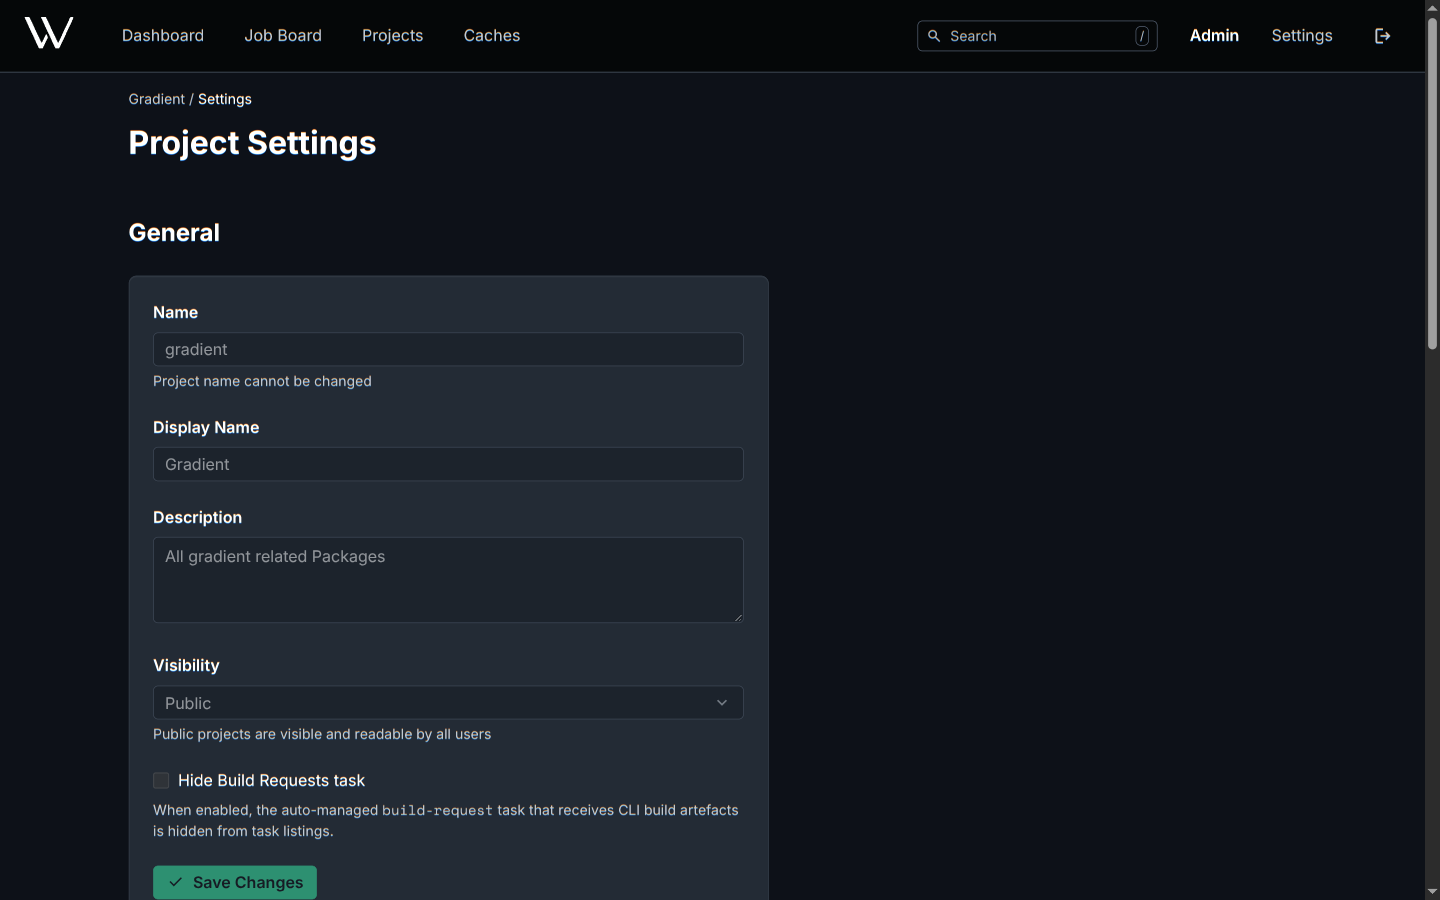The image size is (1440, 900).
Task: Click the Visibility field label
Action: click(186, 665)
